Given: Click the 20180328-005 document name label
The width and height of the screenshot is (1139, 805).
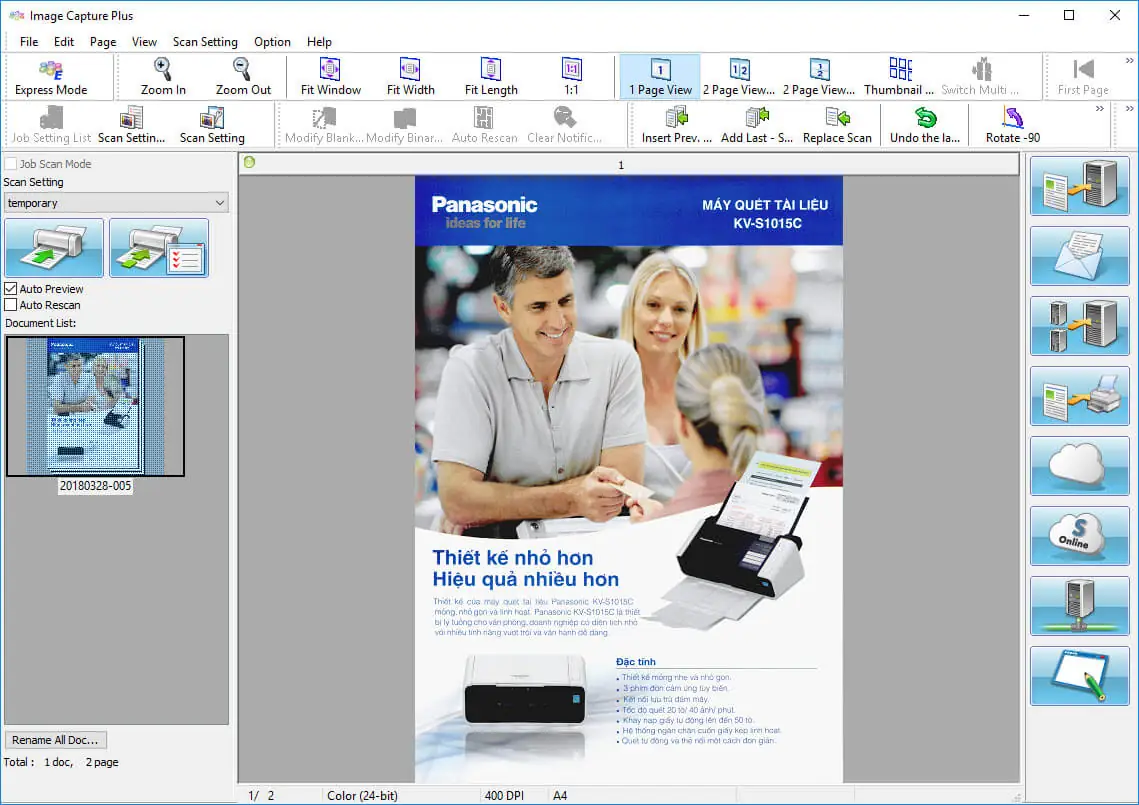Looking at the screenshot, I should pos(95,485).
